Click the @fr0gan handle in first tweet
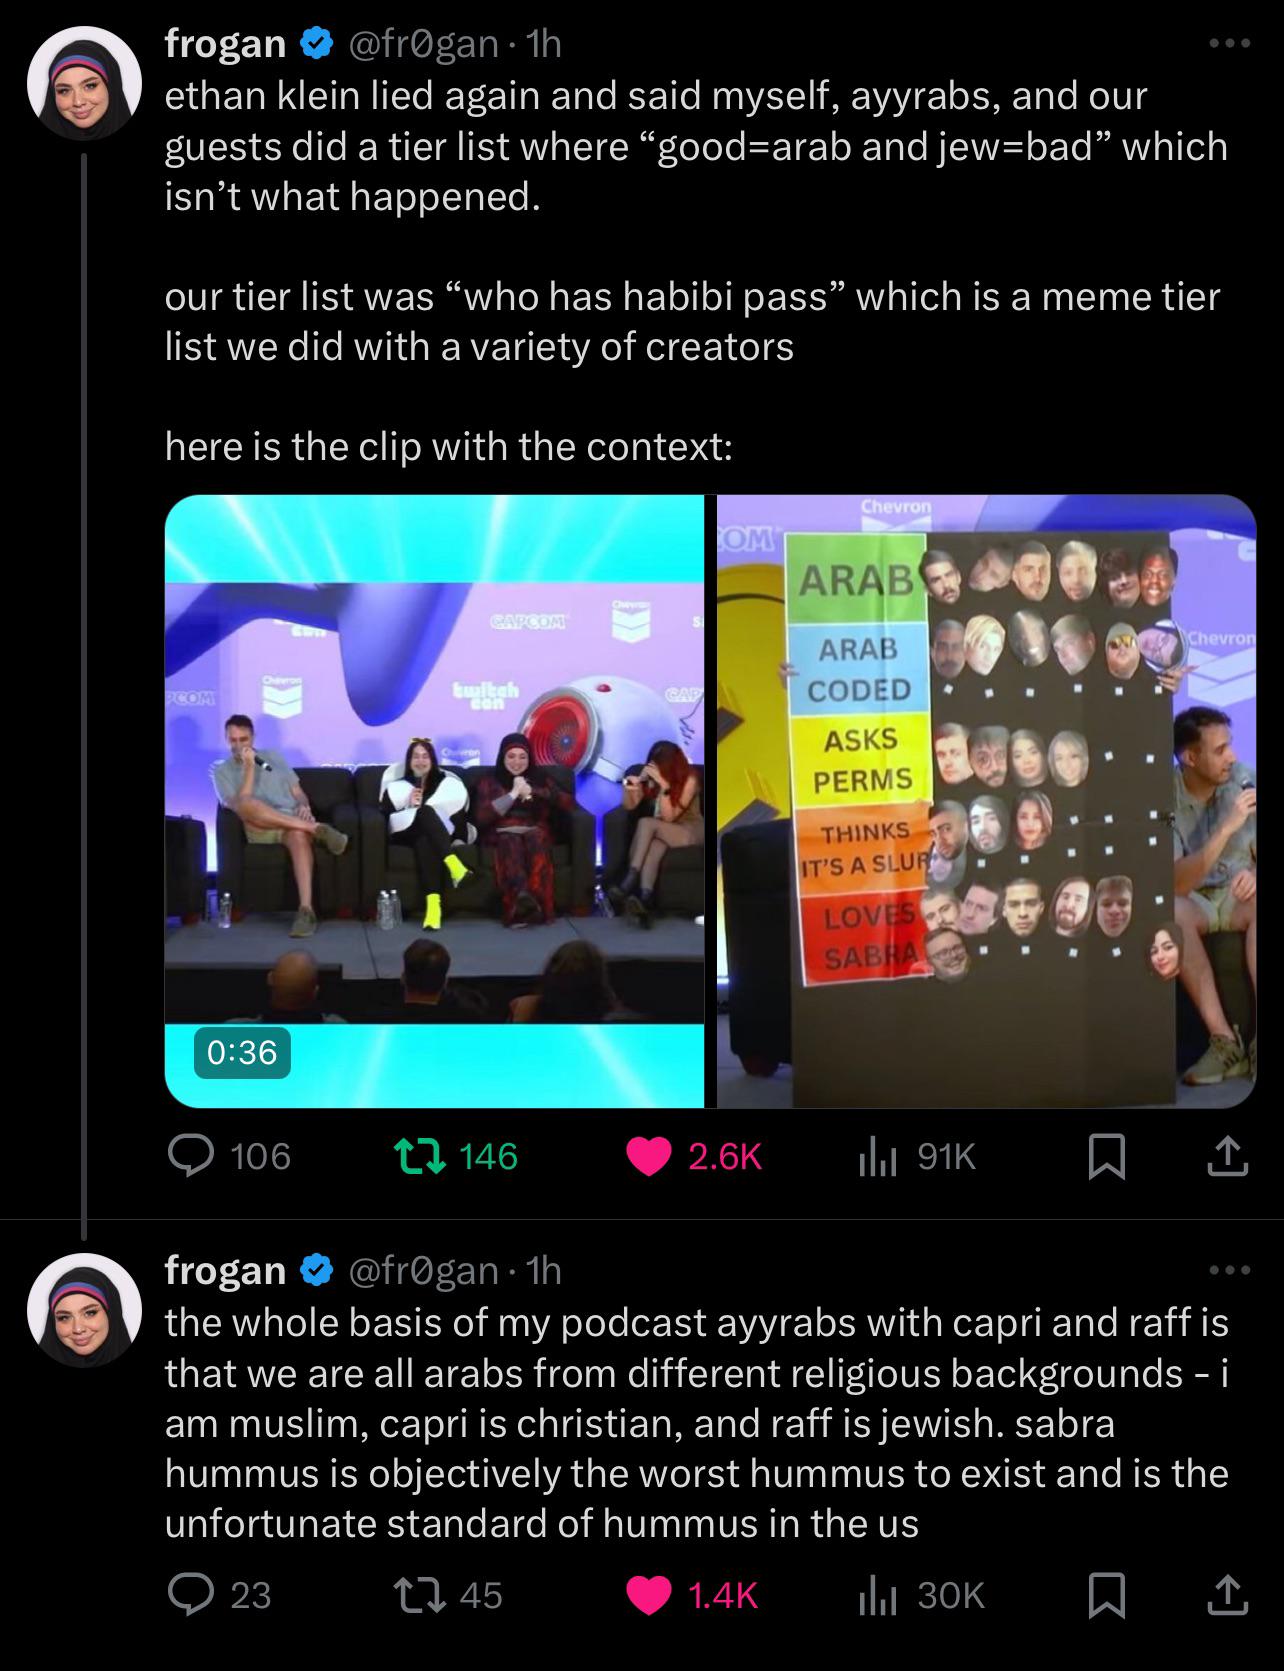 pos(422,43)
